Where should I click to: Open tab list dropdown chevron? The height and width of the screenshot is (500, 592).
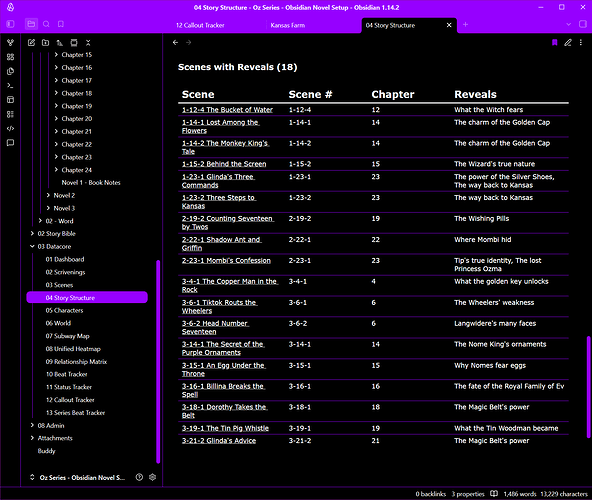(569, 24)
